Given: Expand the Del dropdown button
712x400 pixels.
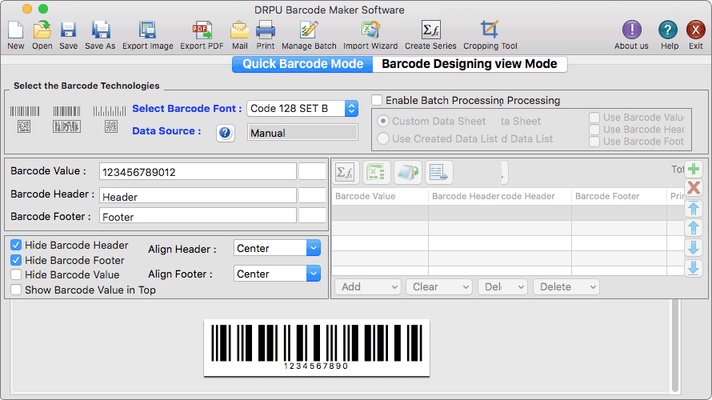Looking at the screenshot, I should pyautogui.click(x=502, y=287).
